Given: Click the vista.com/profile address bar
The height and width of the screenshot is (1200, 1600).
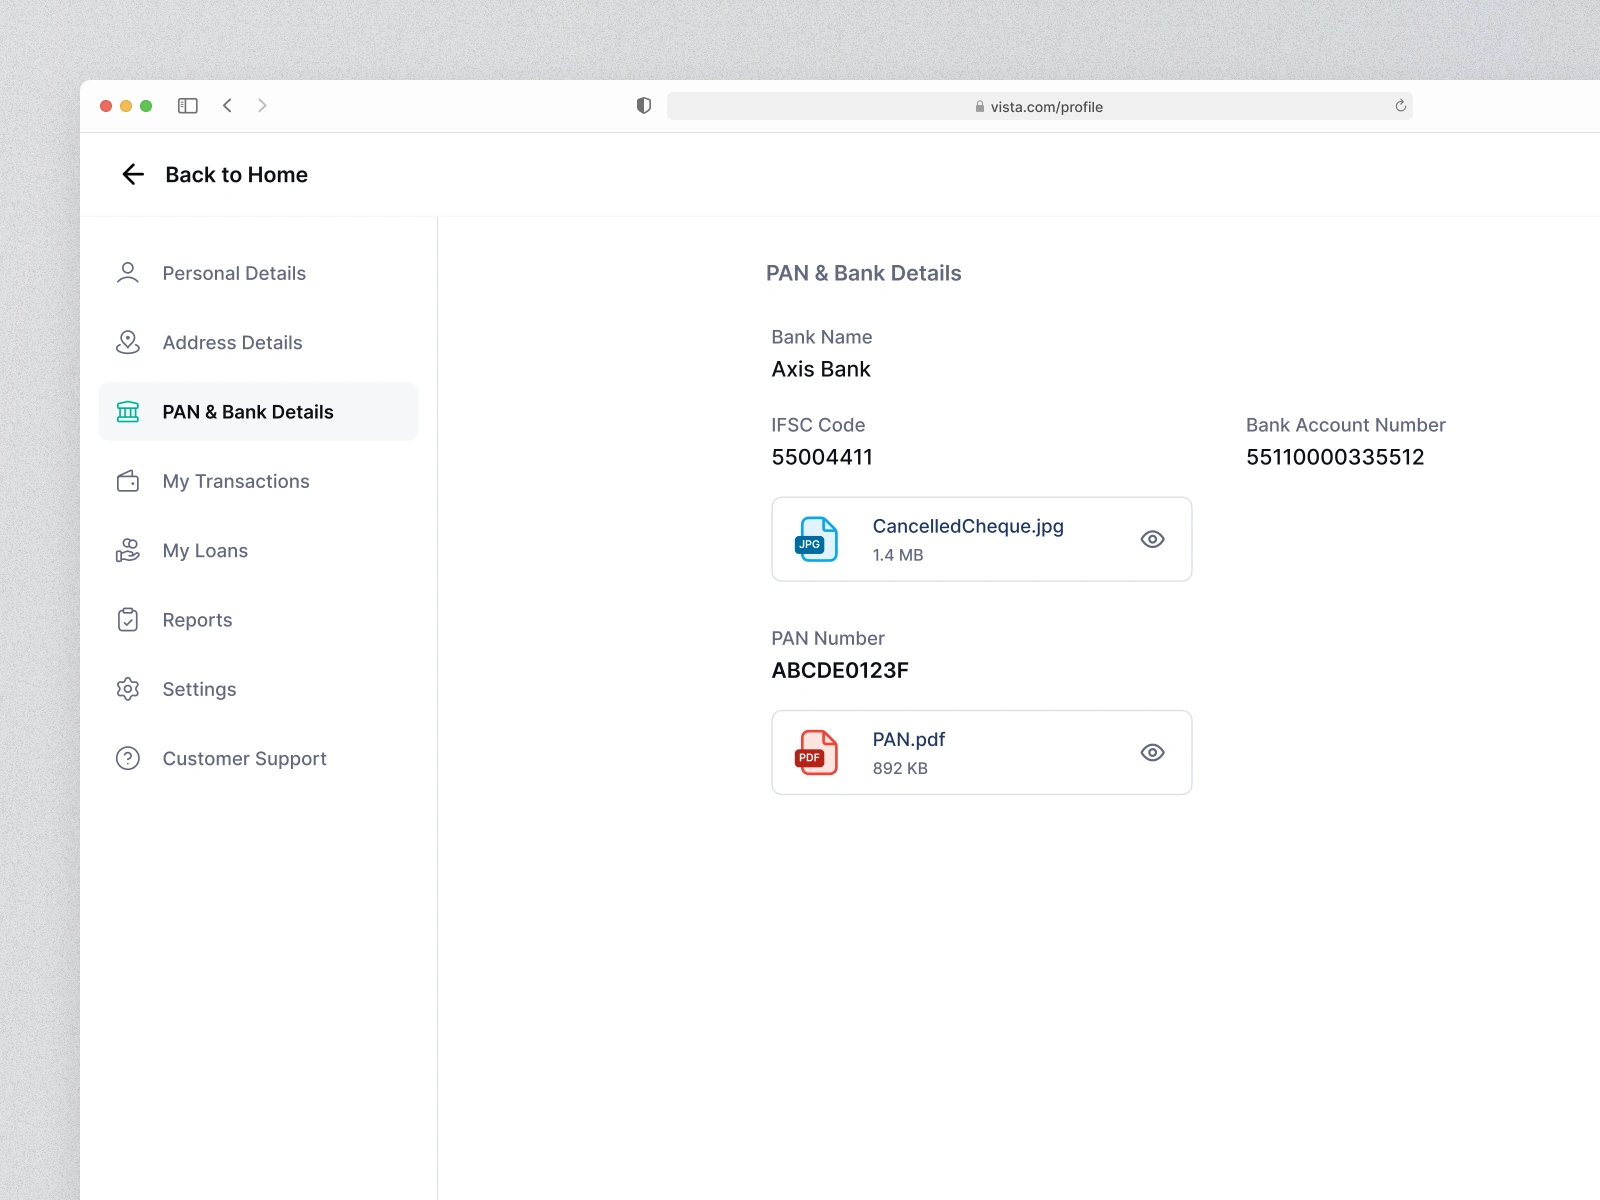Looking at the screenshot, I should pyautogui.click(x=1040, y=106).
